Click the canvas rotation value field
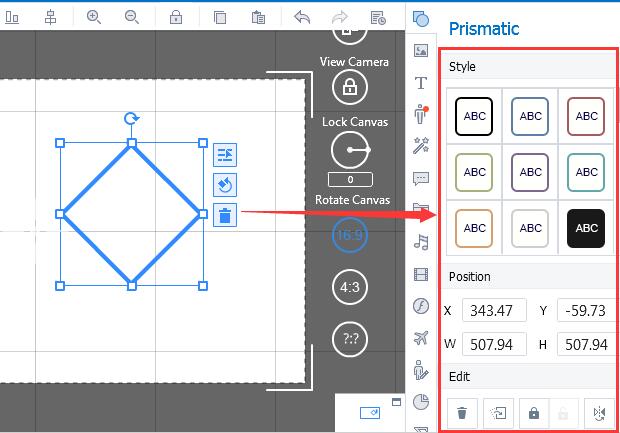This screenshot has height=433, width=620. (x=350, y=180)
